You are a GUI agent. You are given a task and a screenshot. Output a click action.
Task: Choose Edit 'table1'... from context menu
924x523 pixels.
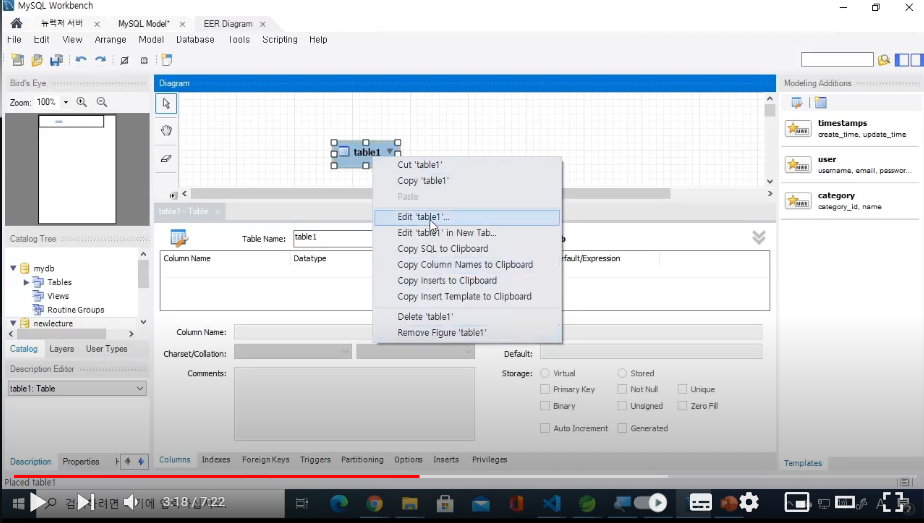pyautogui.click(x=467, y=217)
